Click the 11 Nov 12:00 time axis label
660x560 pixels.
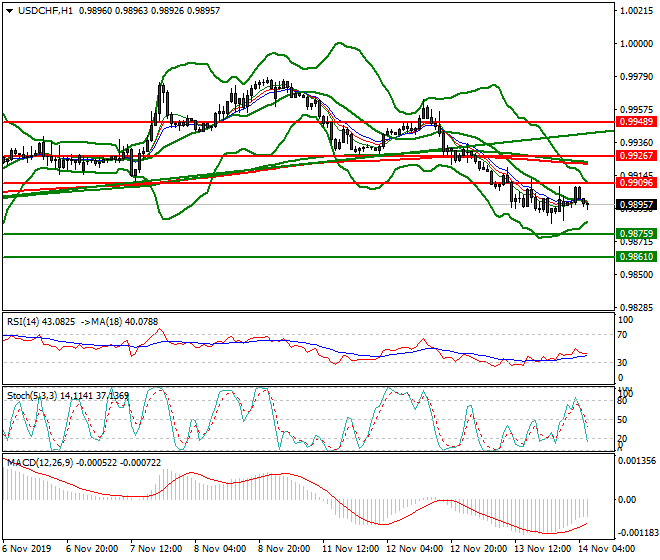[x=350, y=549]
